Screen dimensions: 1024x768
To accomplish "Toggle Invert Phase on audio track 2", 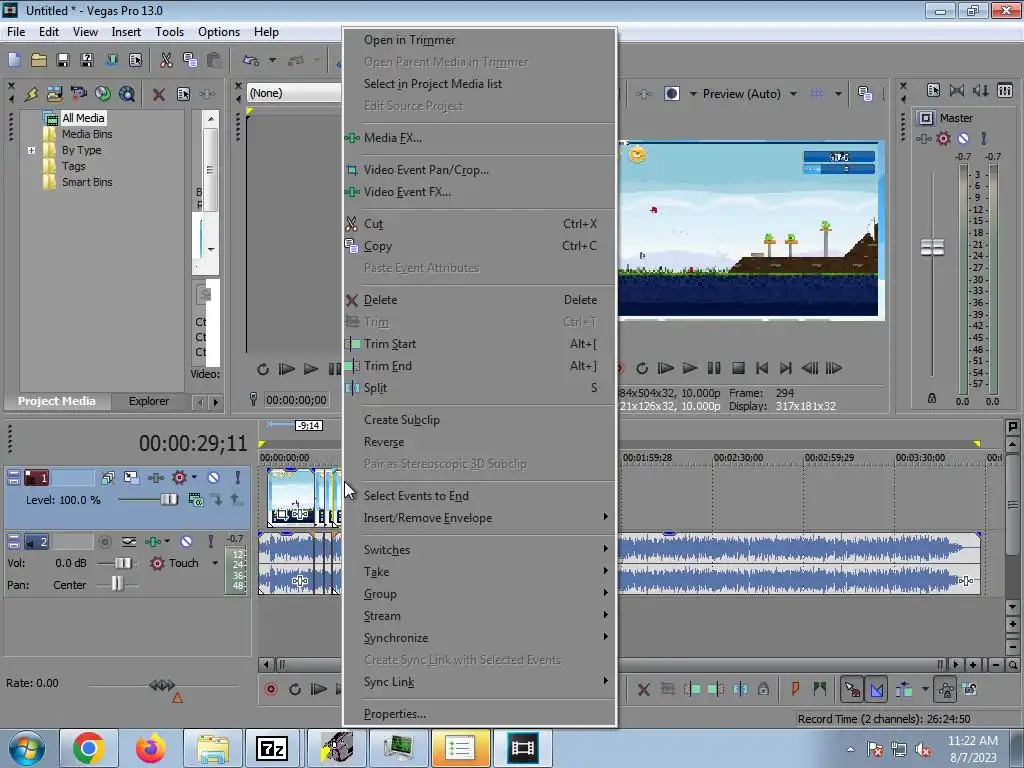I will pyautogui.click(x=129, y=541).
